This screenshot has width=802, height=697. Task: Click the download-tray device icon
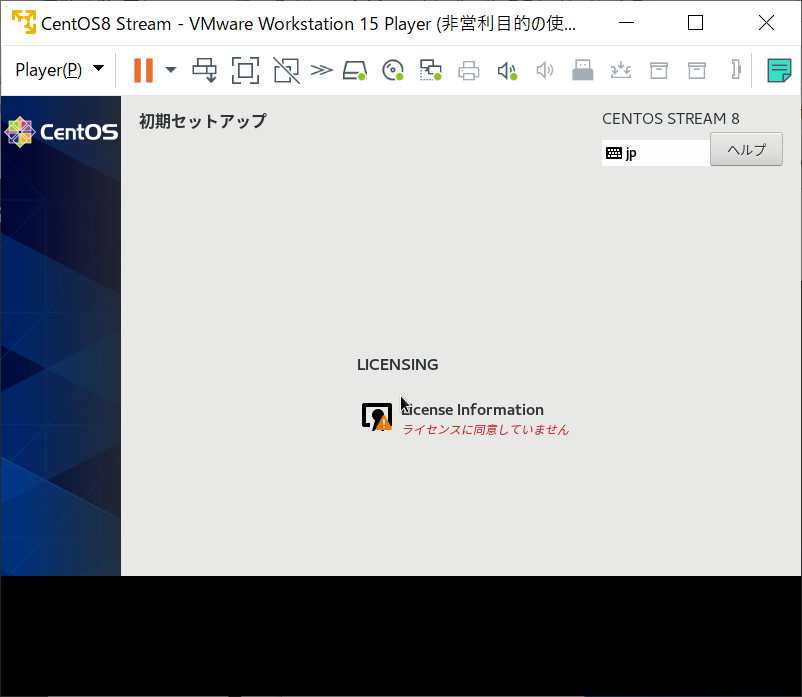click(x=620, y=70)
